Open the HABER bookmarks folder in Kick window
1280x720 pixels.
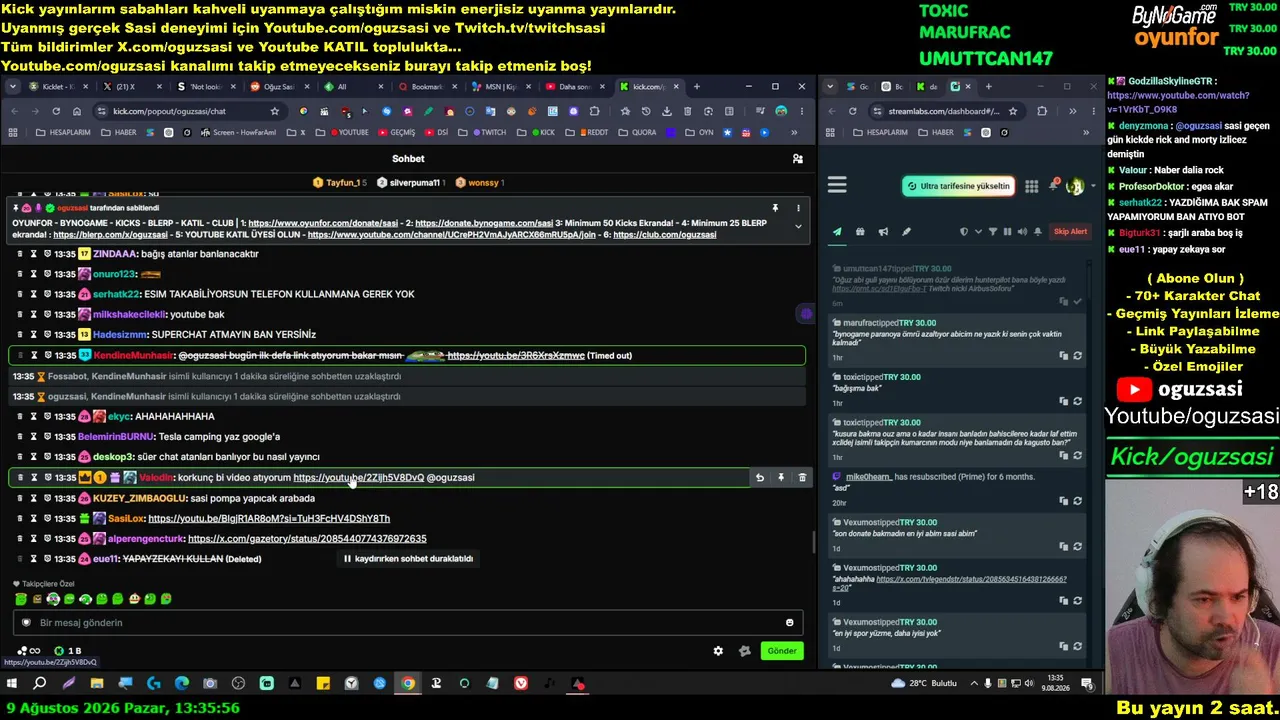119,132
